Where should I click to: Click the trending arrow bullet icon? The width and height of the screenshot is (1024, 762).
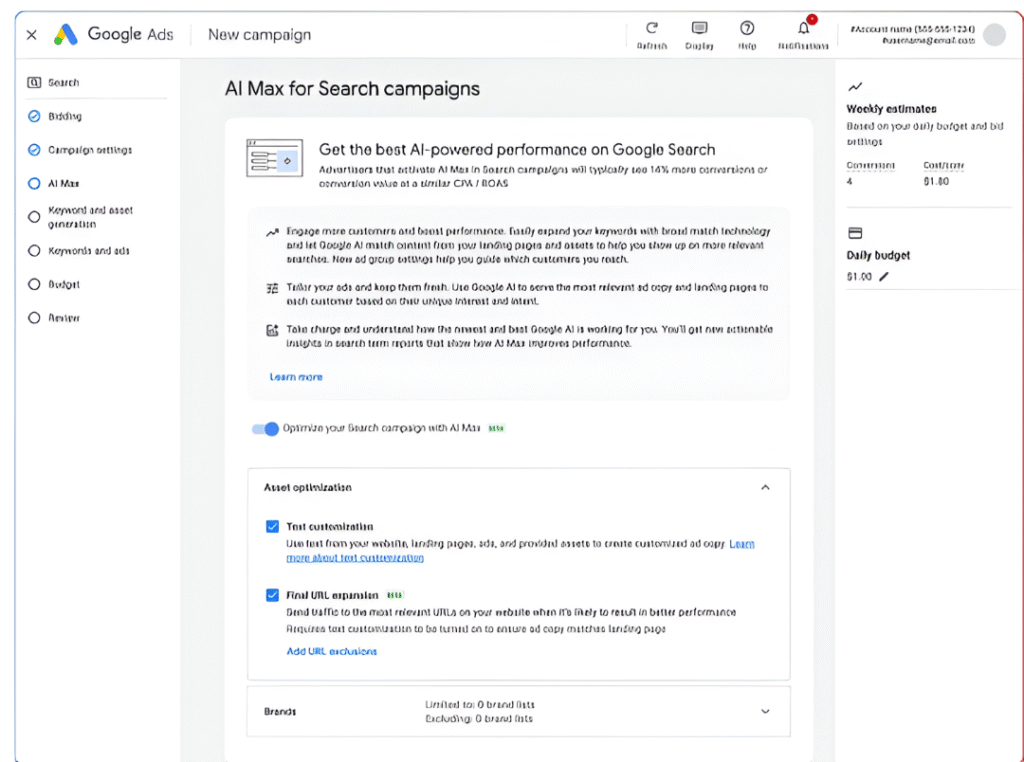coord(272,232)
